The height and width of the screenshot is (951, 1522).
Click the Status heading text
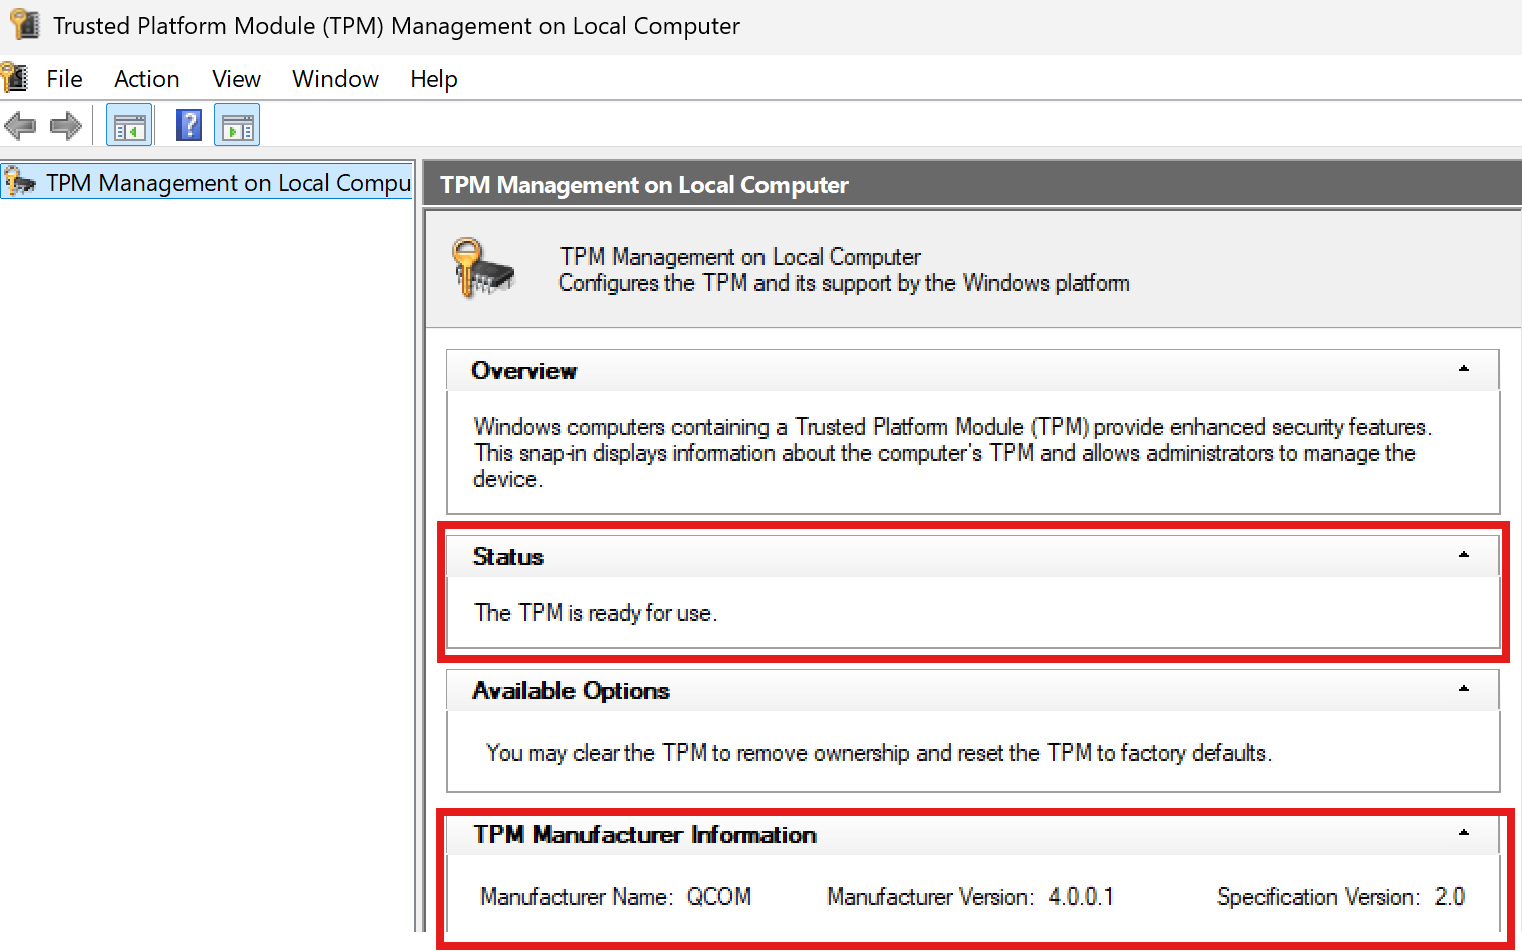508,556
